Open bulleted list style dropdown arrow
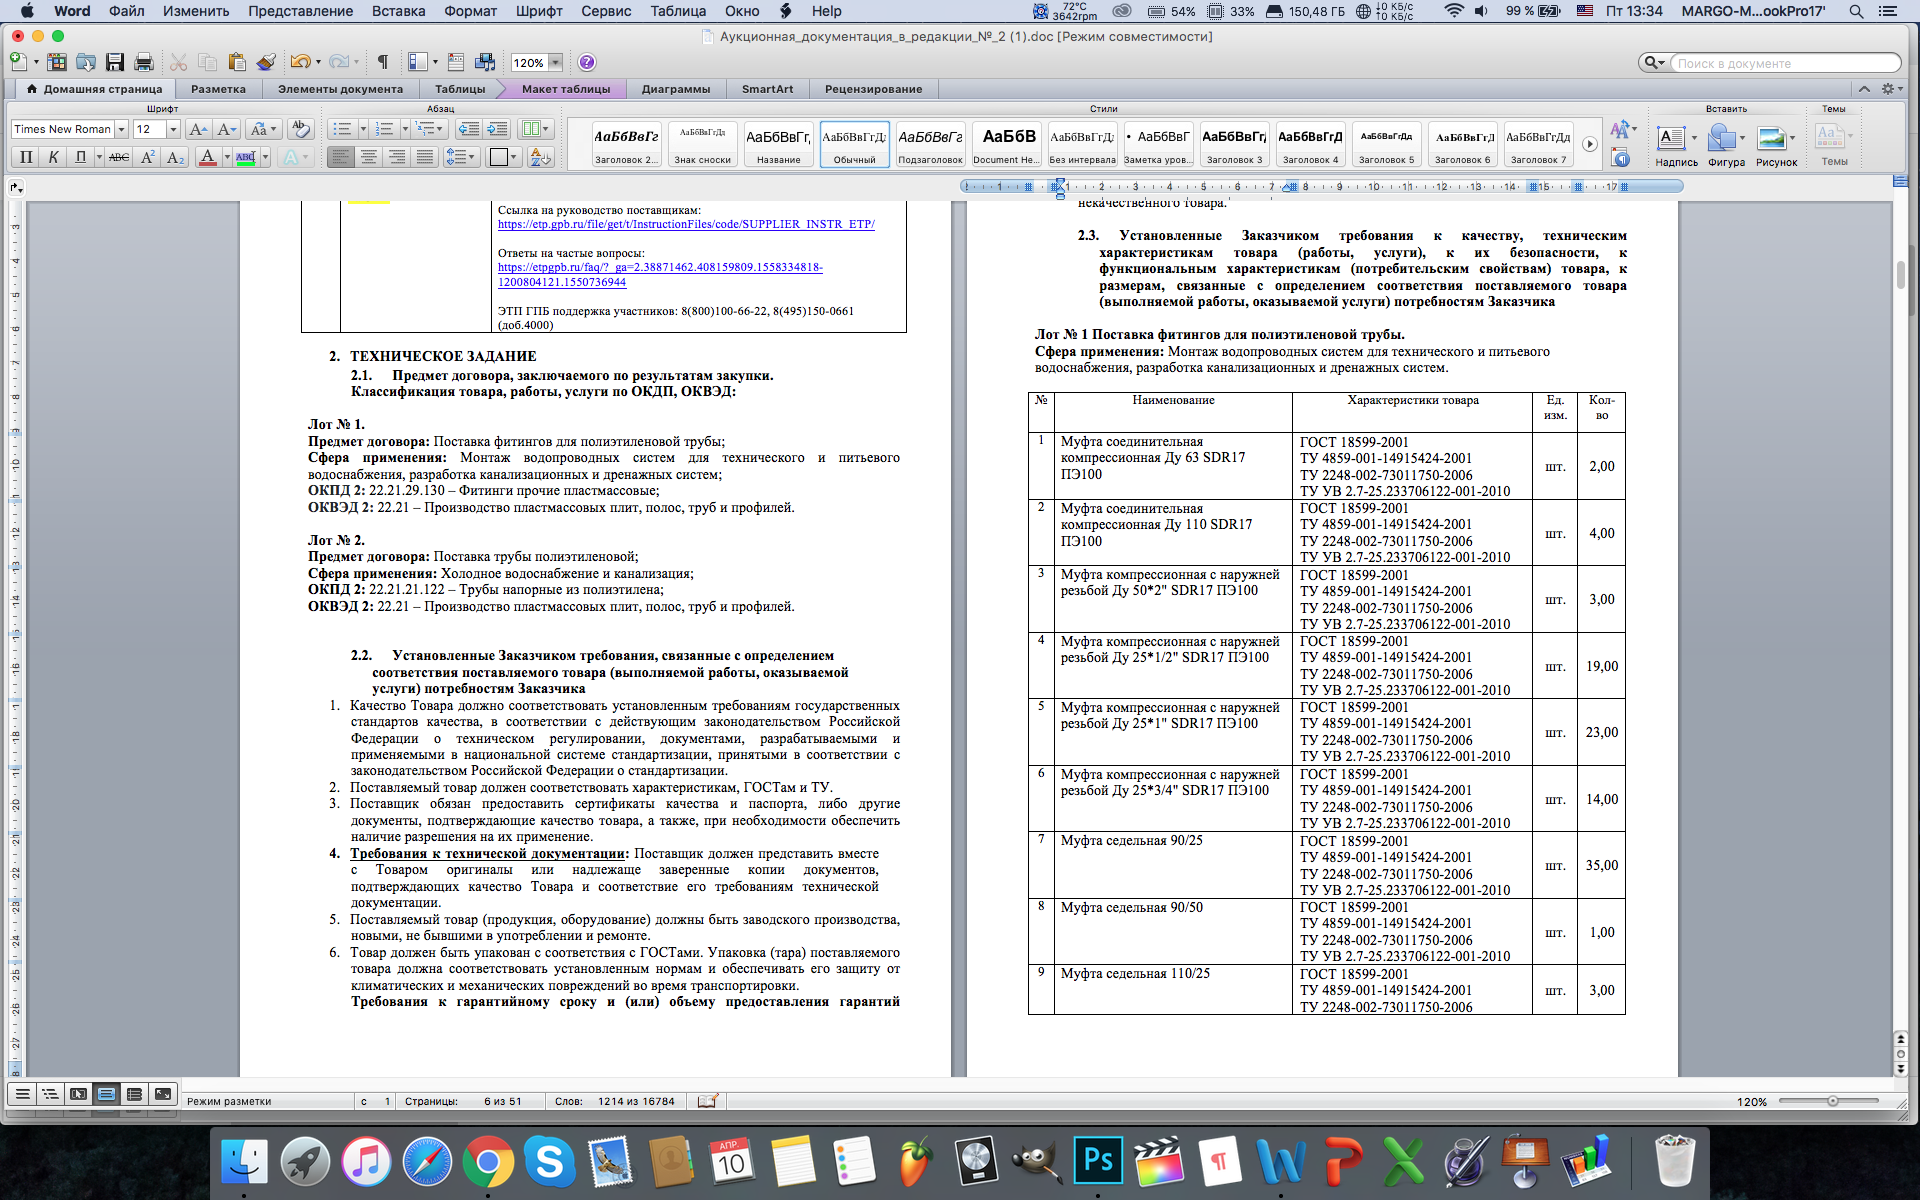 pos(362,129)
